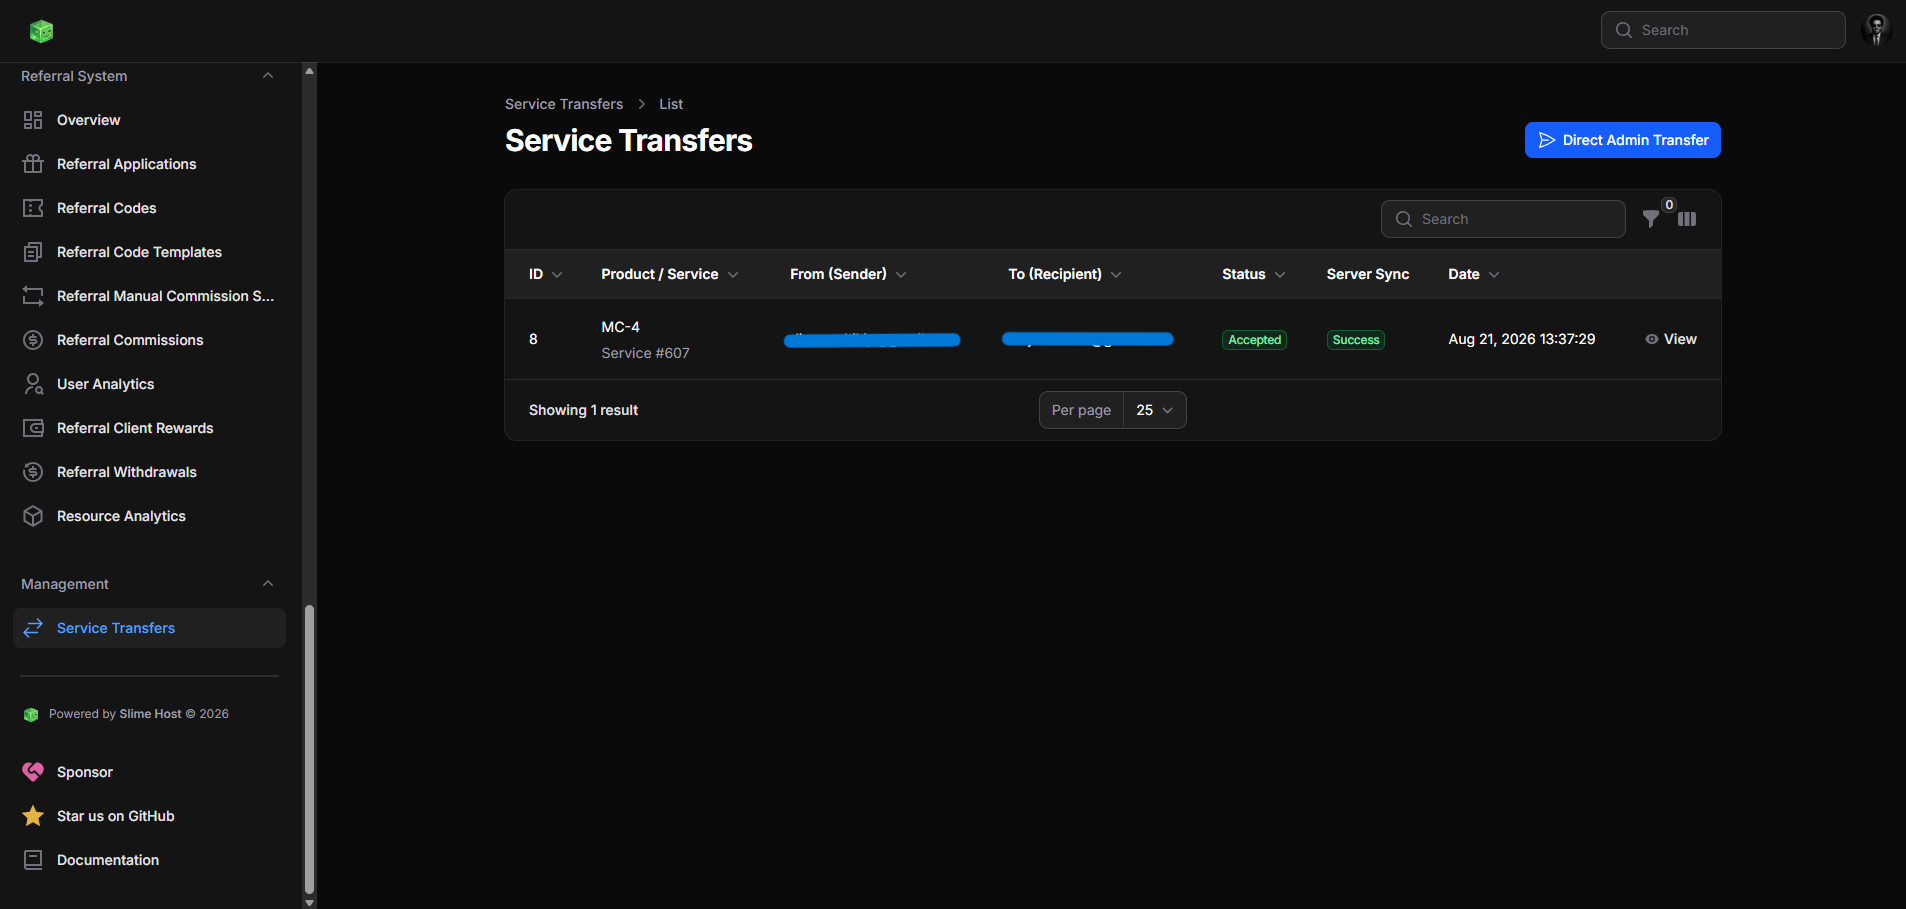Open the per page 25 dropdown
1906x909 pixels.
[x=1155, y=410]
